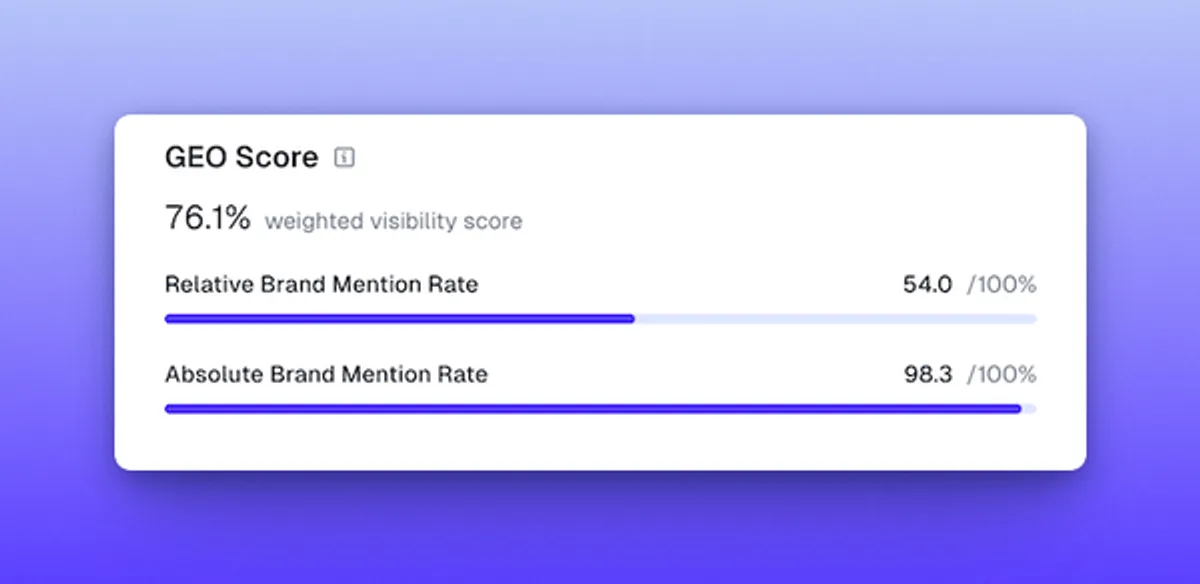1200x584 pixels.
Task: Click the Relative Brand Mention Rate label
Action: click(x=321, y=285)
